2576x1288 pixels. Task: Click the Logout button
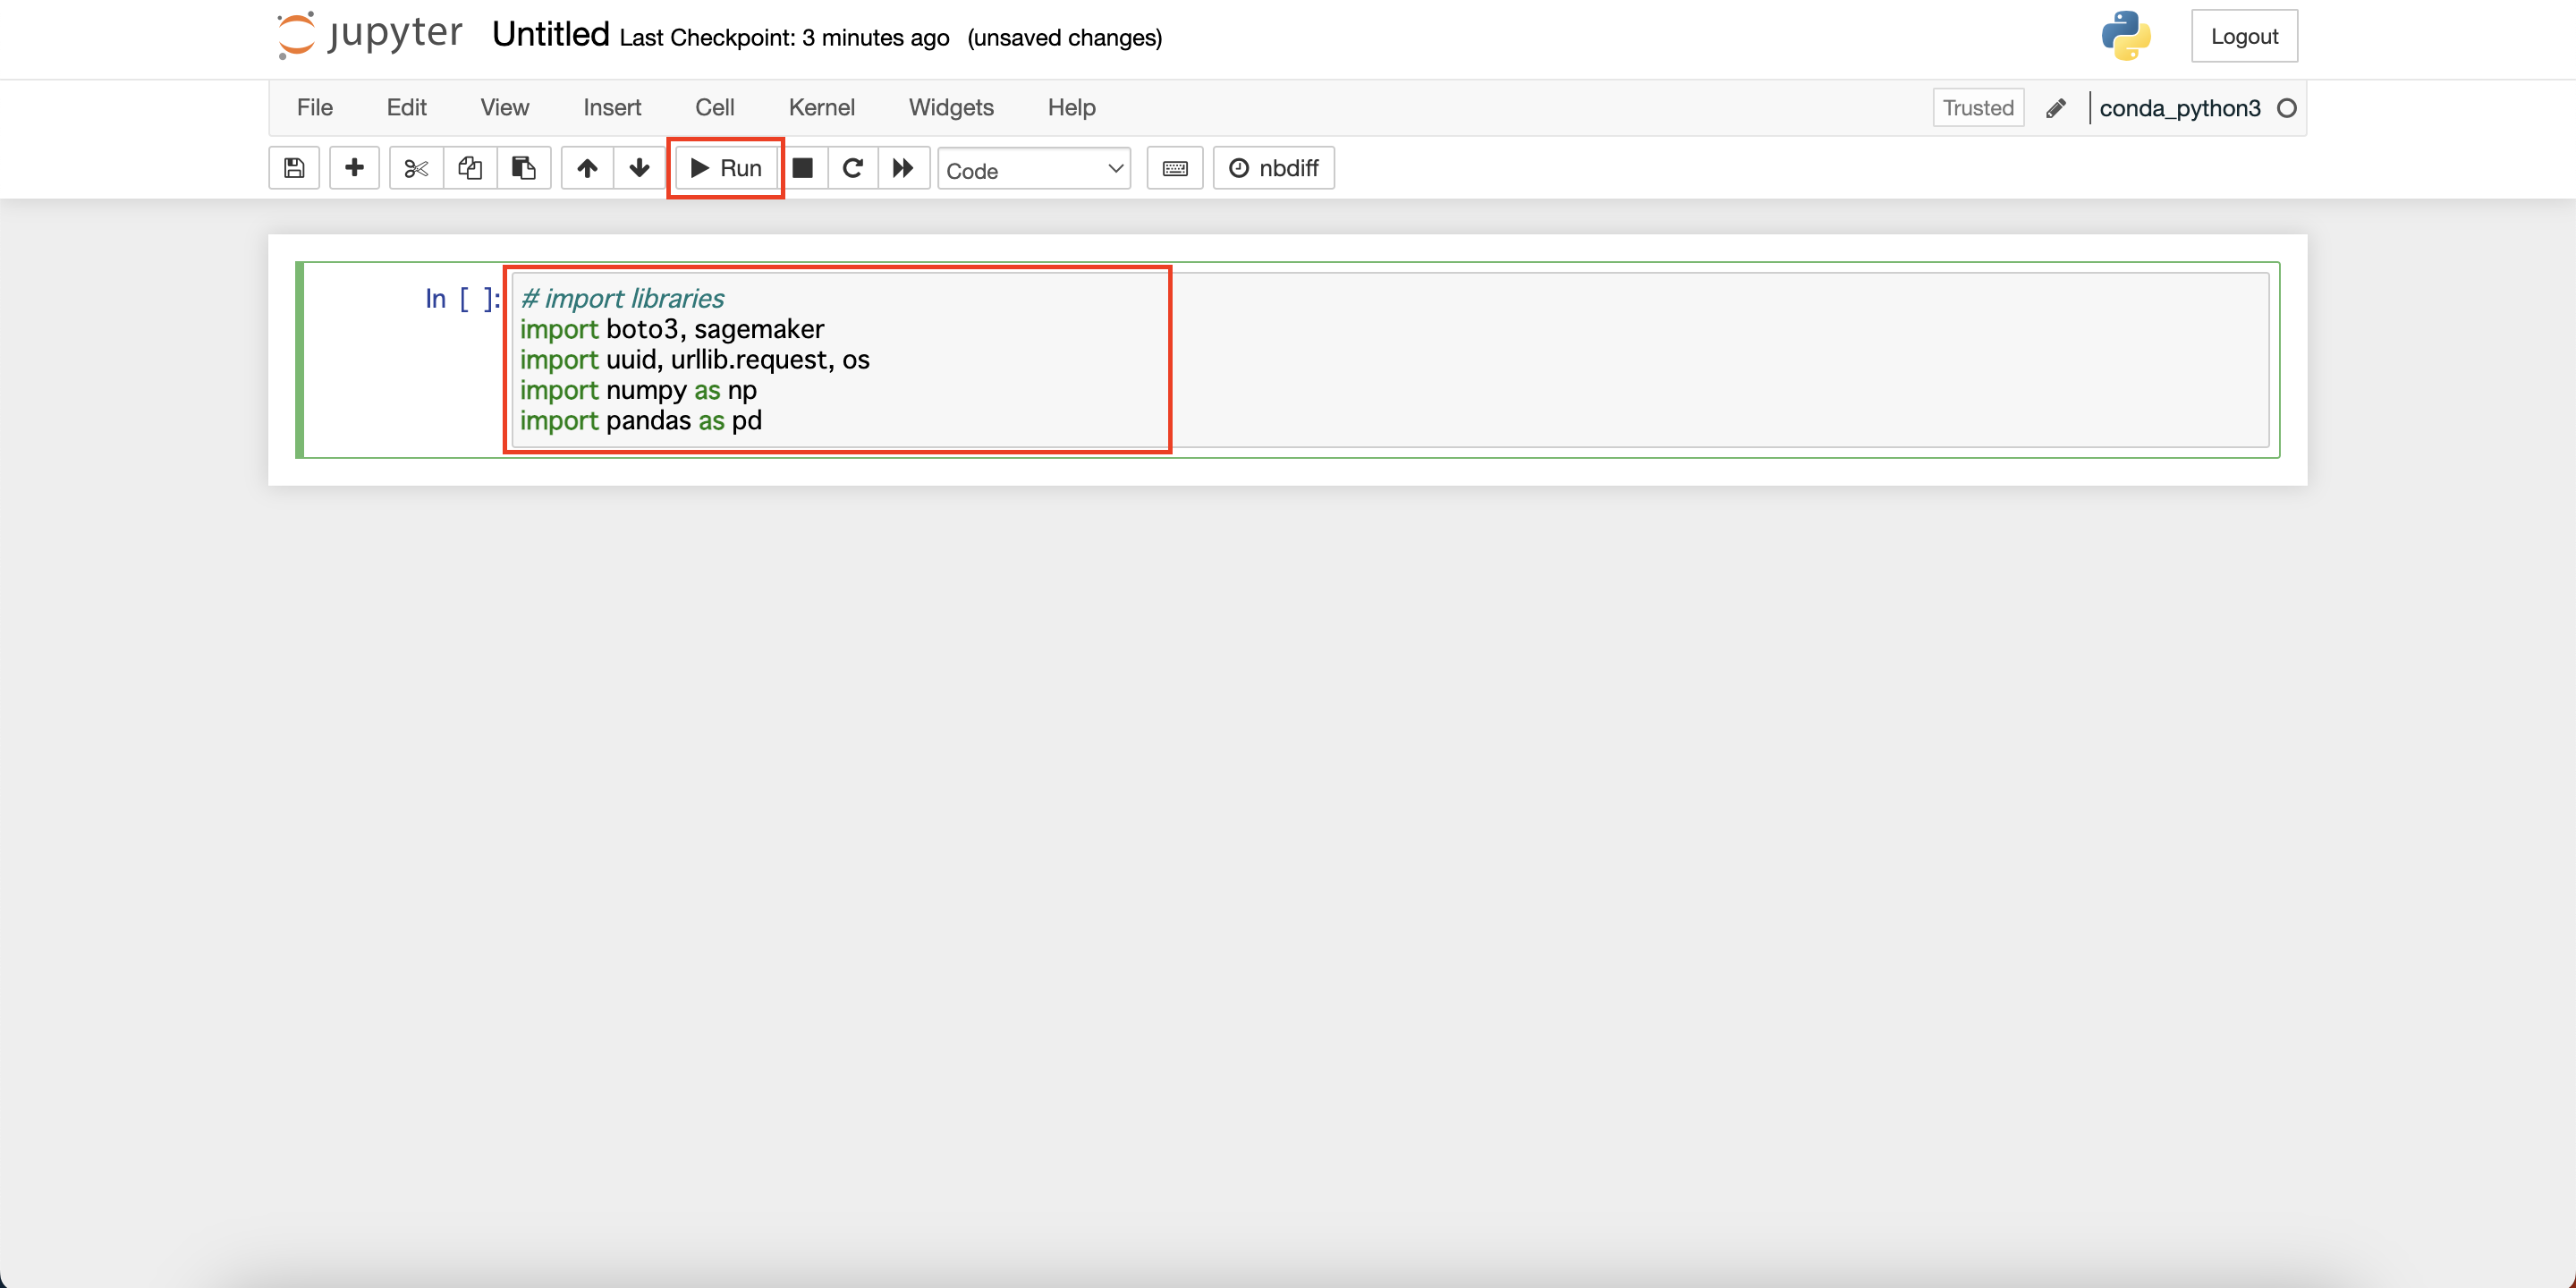[2244, 35]
